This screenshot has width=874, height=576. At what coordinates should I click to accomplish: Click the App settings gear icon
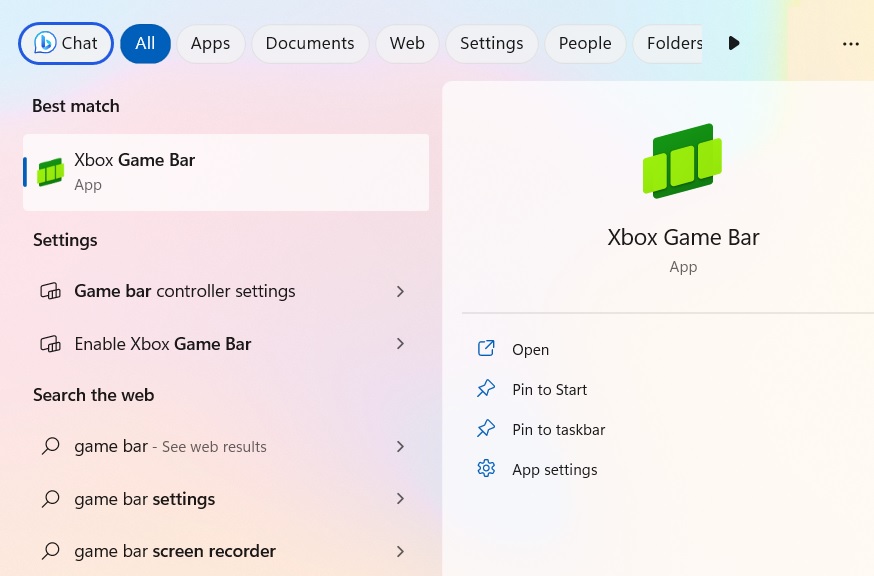tap(486, 469)
